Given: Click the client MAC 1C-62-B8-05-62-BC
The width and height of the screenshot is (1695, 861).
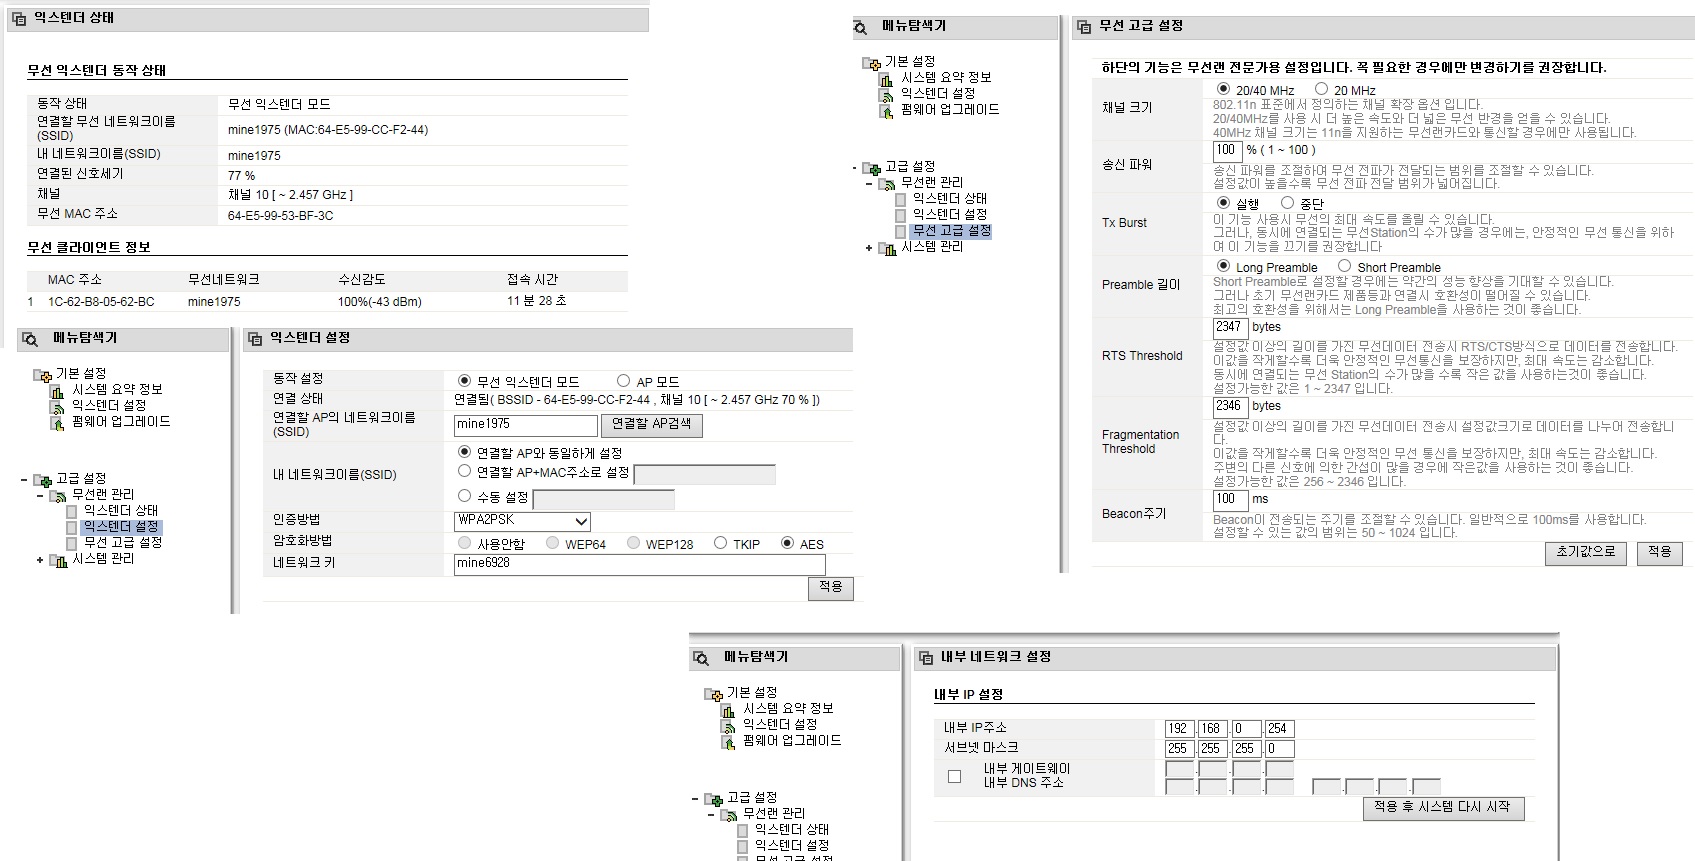Looking at the screenshot, I should point(101,302).
